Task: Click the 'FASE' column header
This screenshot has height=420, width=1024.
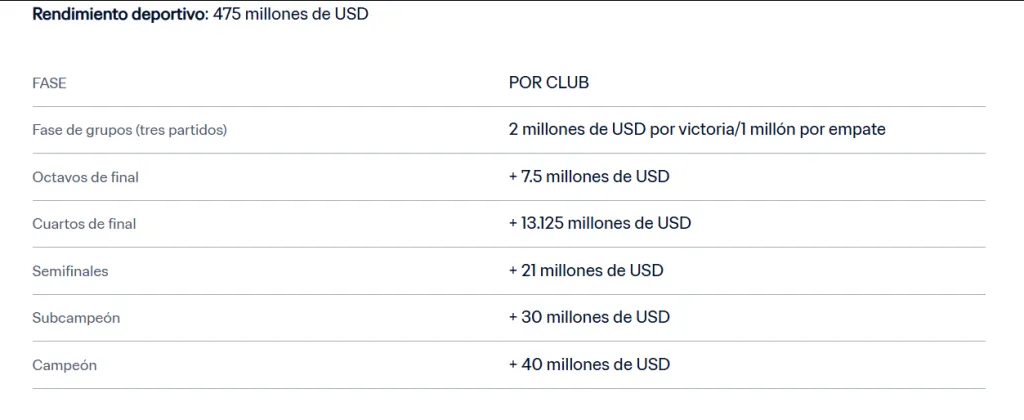Action: pyautogui.click(x=49, y=83)
